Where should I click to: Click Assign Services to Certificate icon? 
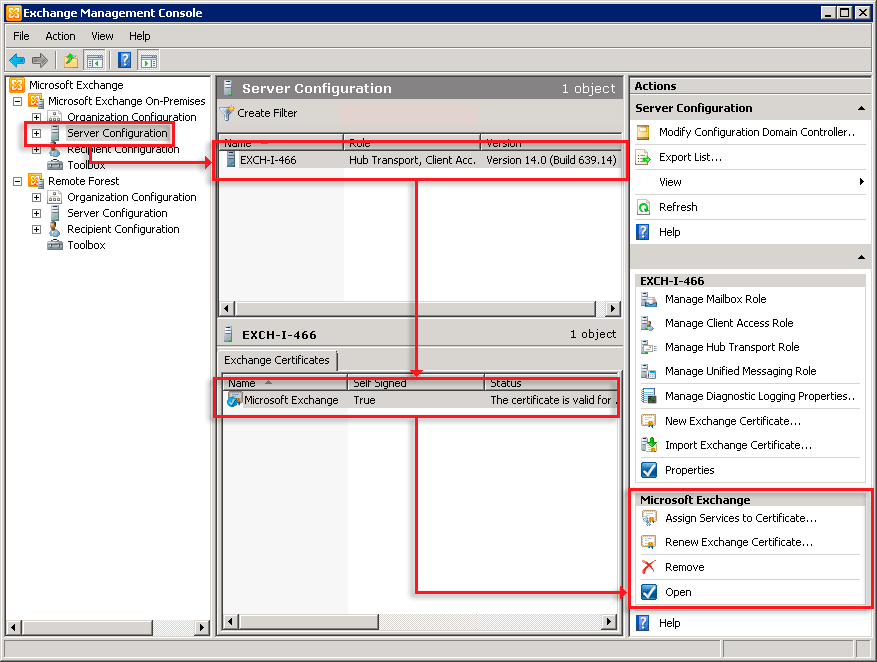(x=649, y=518)
